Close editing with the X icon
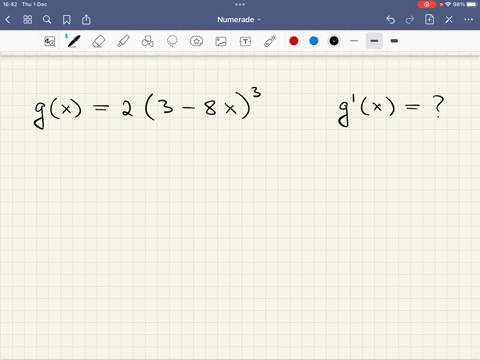The width and height of the screenshot is (480, 360). (449, 20)
